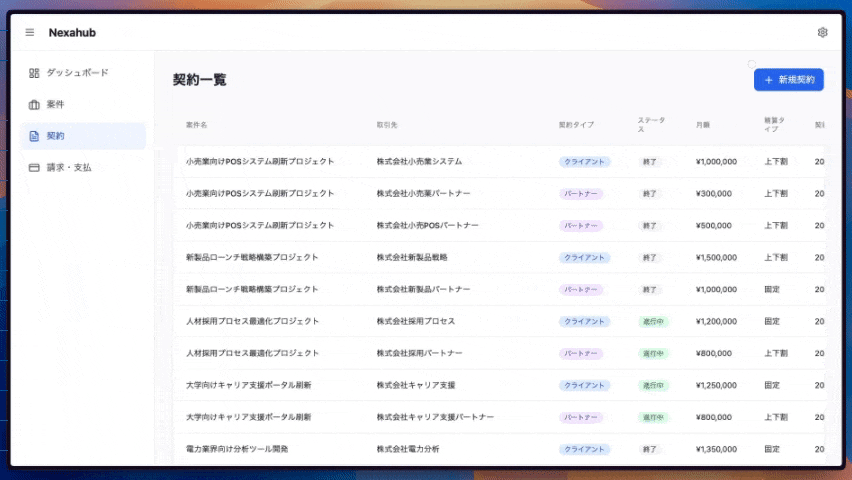Screen dimensions: 852x480
Task: Go to 請求・支払 section
Action: tap(68, 167)
